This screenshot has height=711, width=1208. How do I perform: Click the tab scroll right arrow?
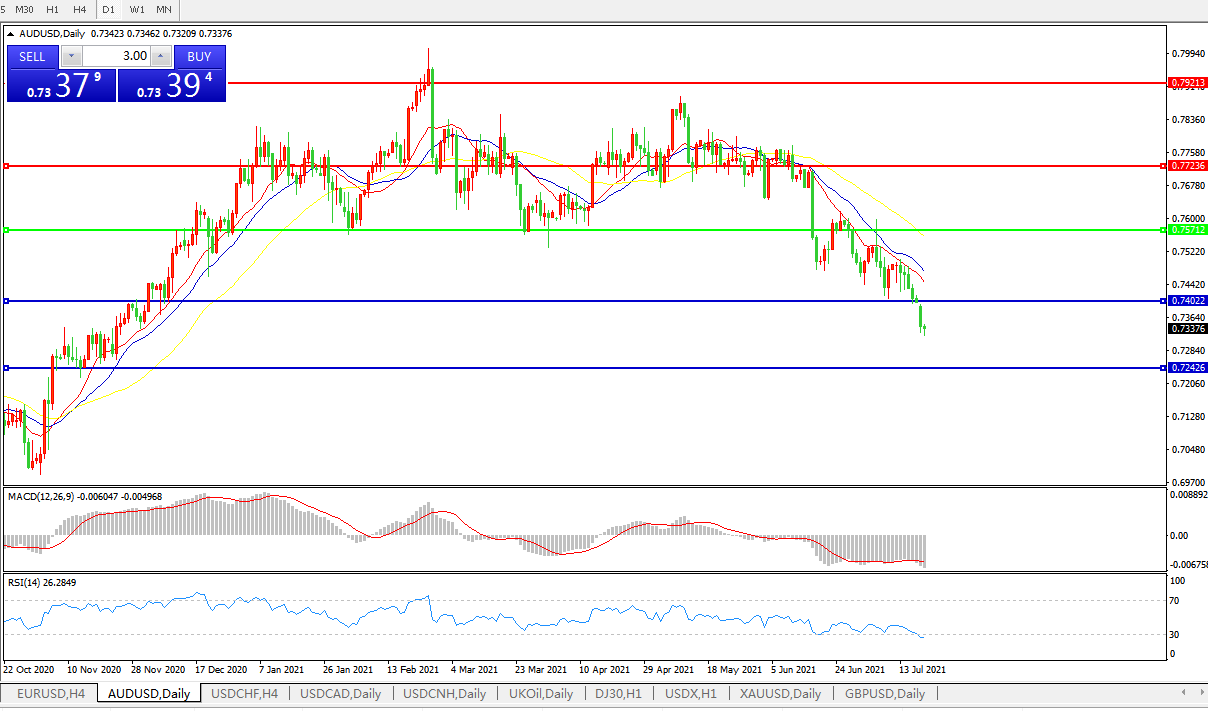(x=1198, y=692)
